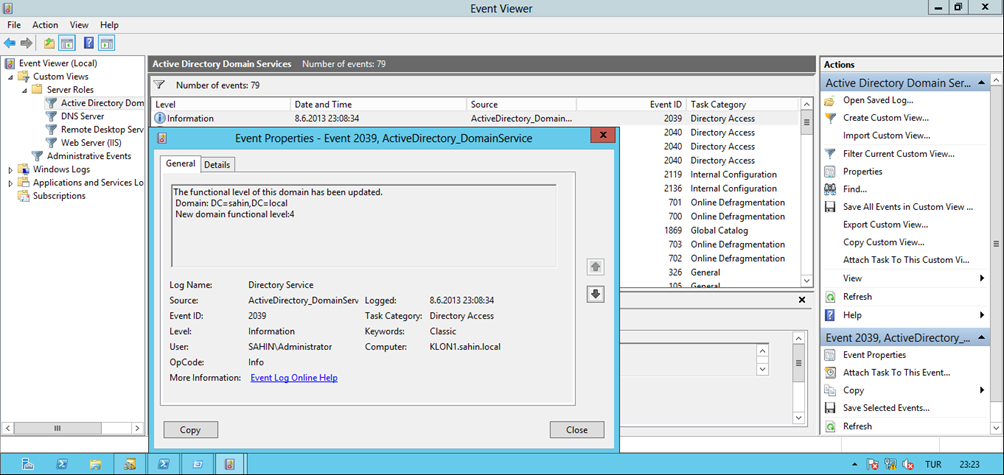Expand Applications and Services Logs node
The image size is (1004, 475).
(x=11, y=183)
